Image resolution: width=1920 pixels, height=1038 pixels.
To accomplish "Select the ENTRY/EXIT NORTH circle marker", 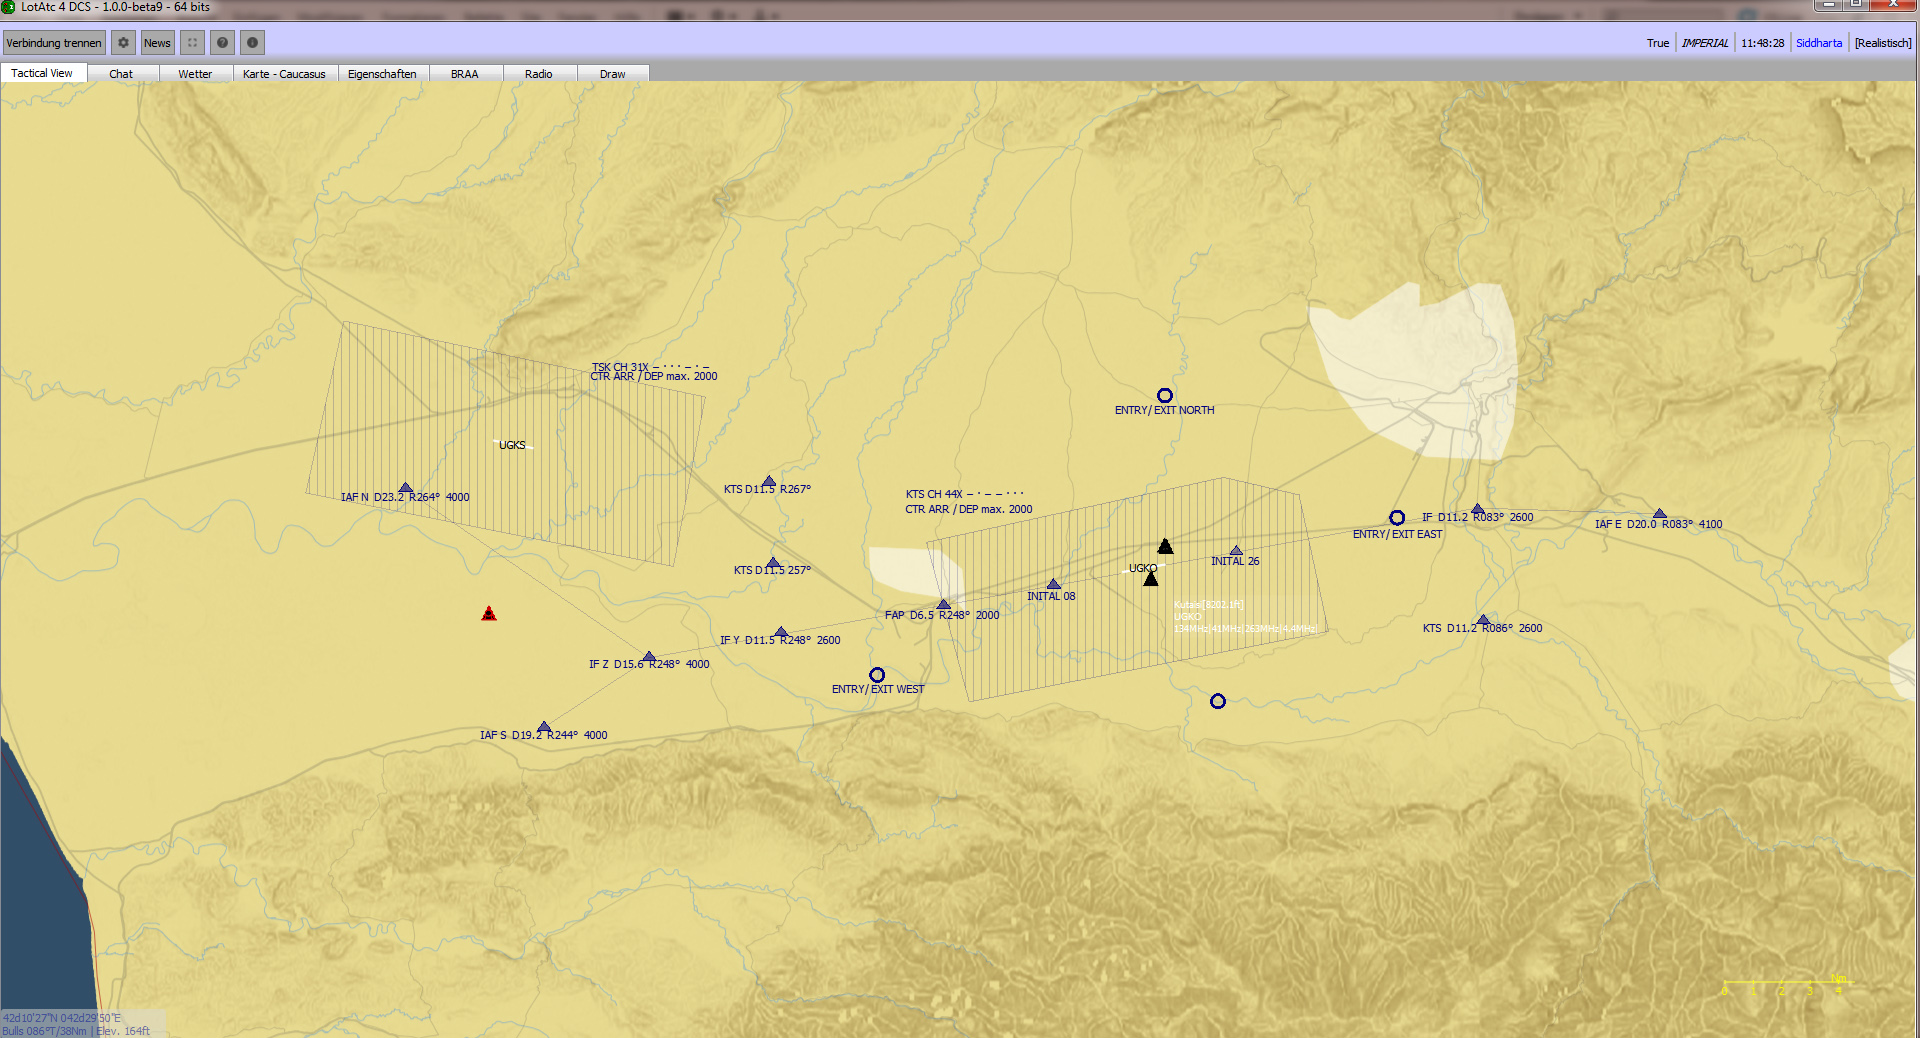I will 1164,396.
